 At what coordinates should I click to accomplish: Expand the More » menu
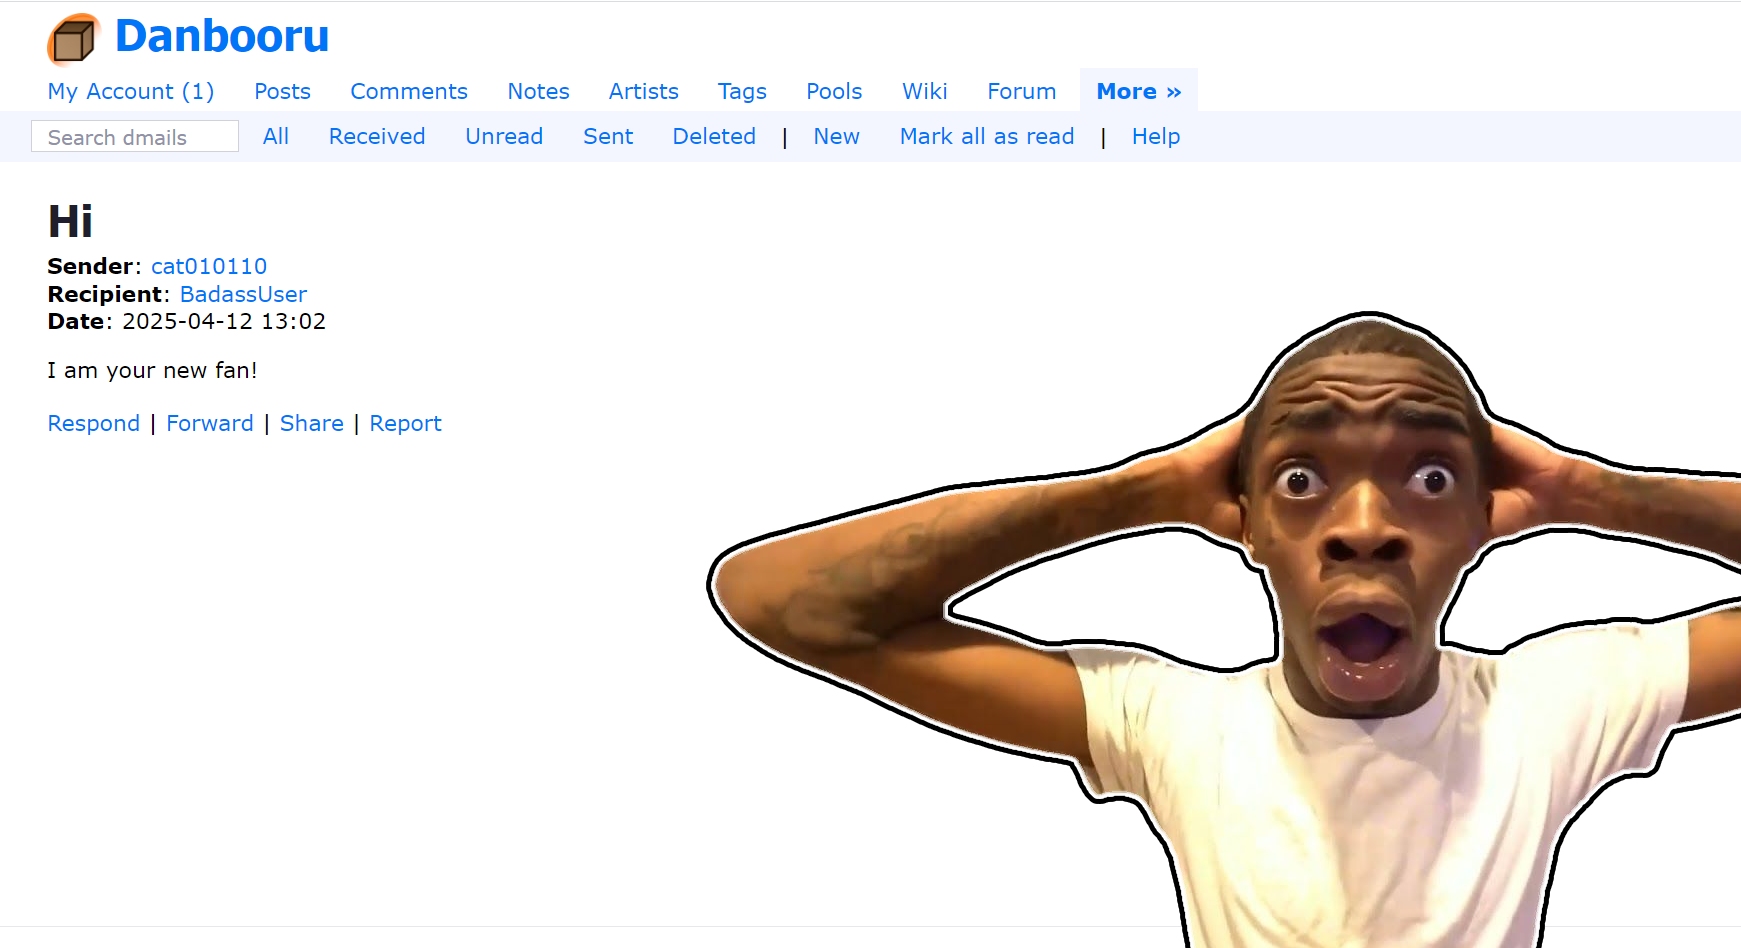pos(1139,91)
